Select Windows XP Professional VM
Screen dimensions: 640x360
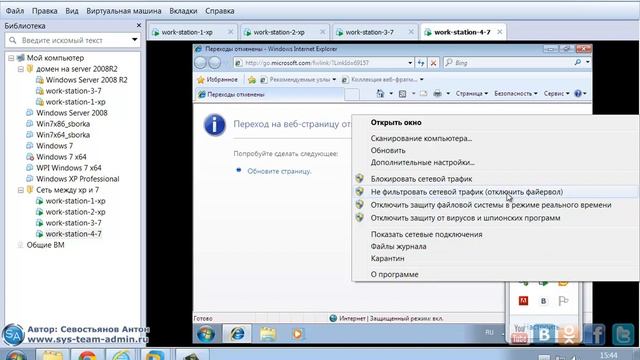(78, 179)
